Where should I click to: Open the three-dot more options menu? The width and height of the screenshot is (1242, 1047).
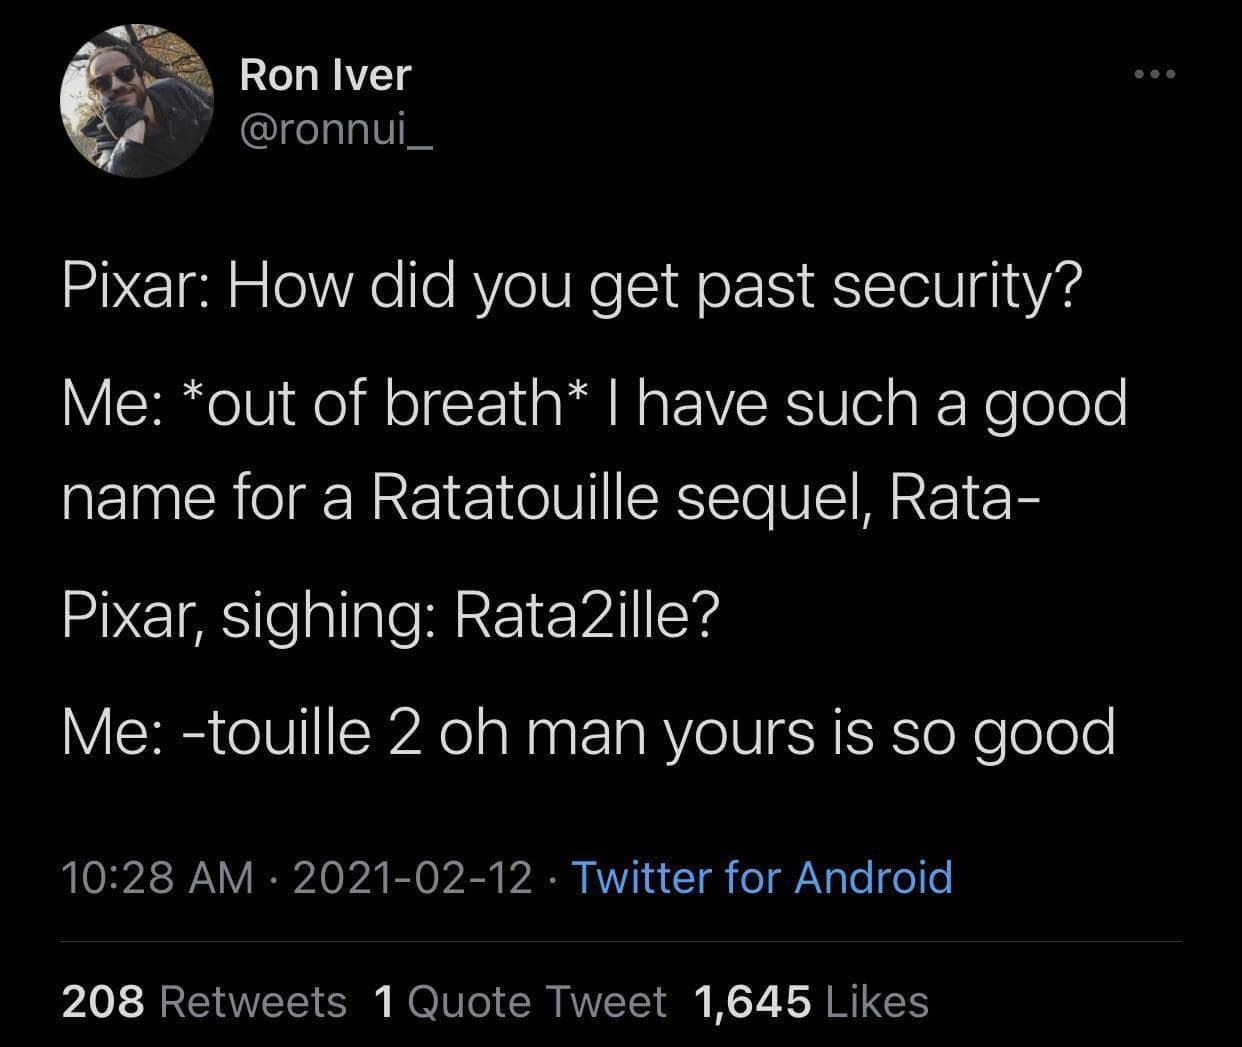(x=1157, y=74)
